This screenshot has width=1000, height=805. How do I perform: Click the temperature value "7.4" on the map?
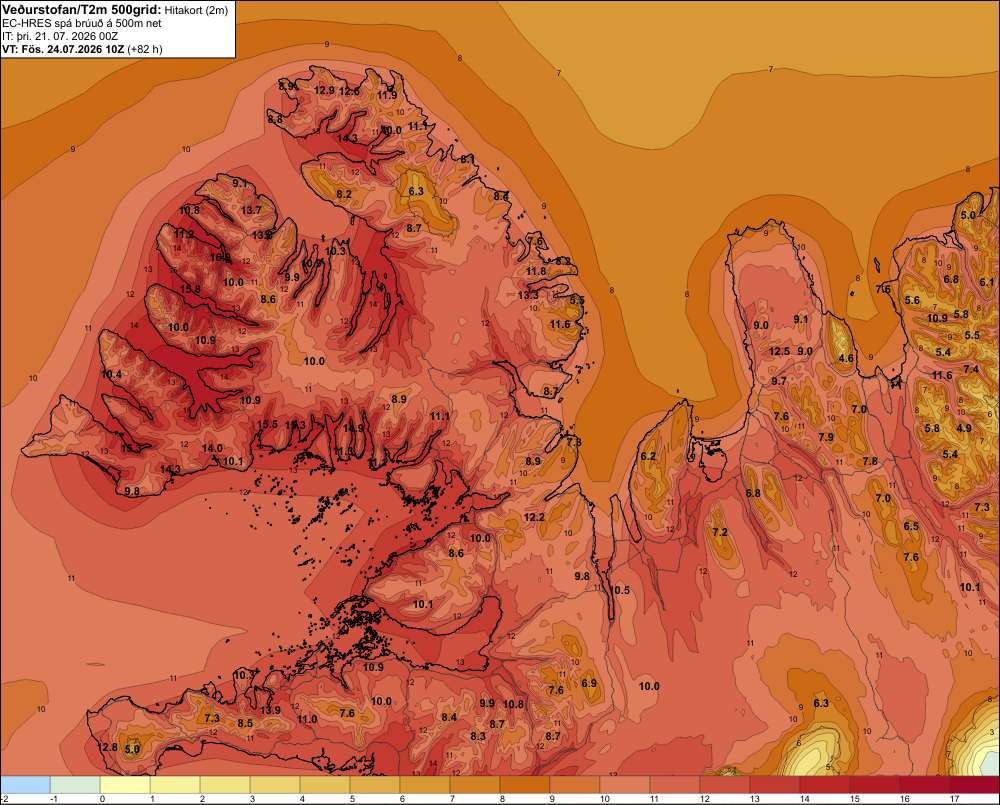tap(971, 369)
